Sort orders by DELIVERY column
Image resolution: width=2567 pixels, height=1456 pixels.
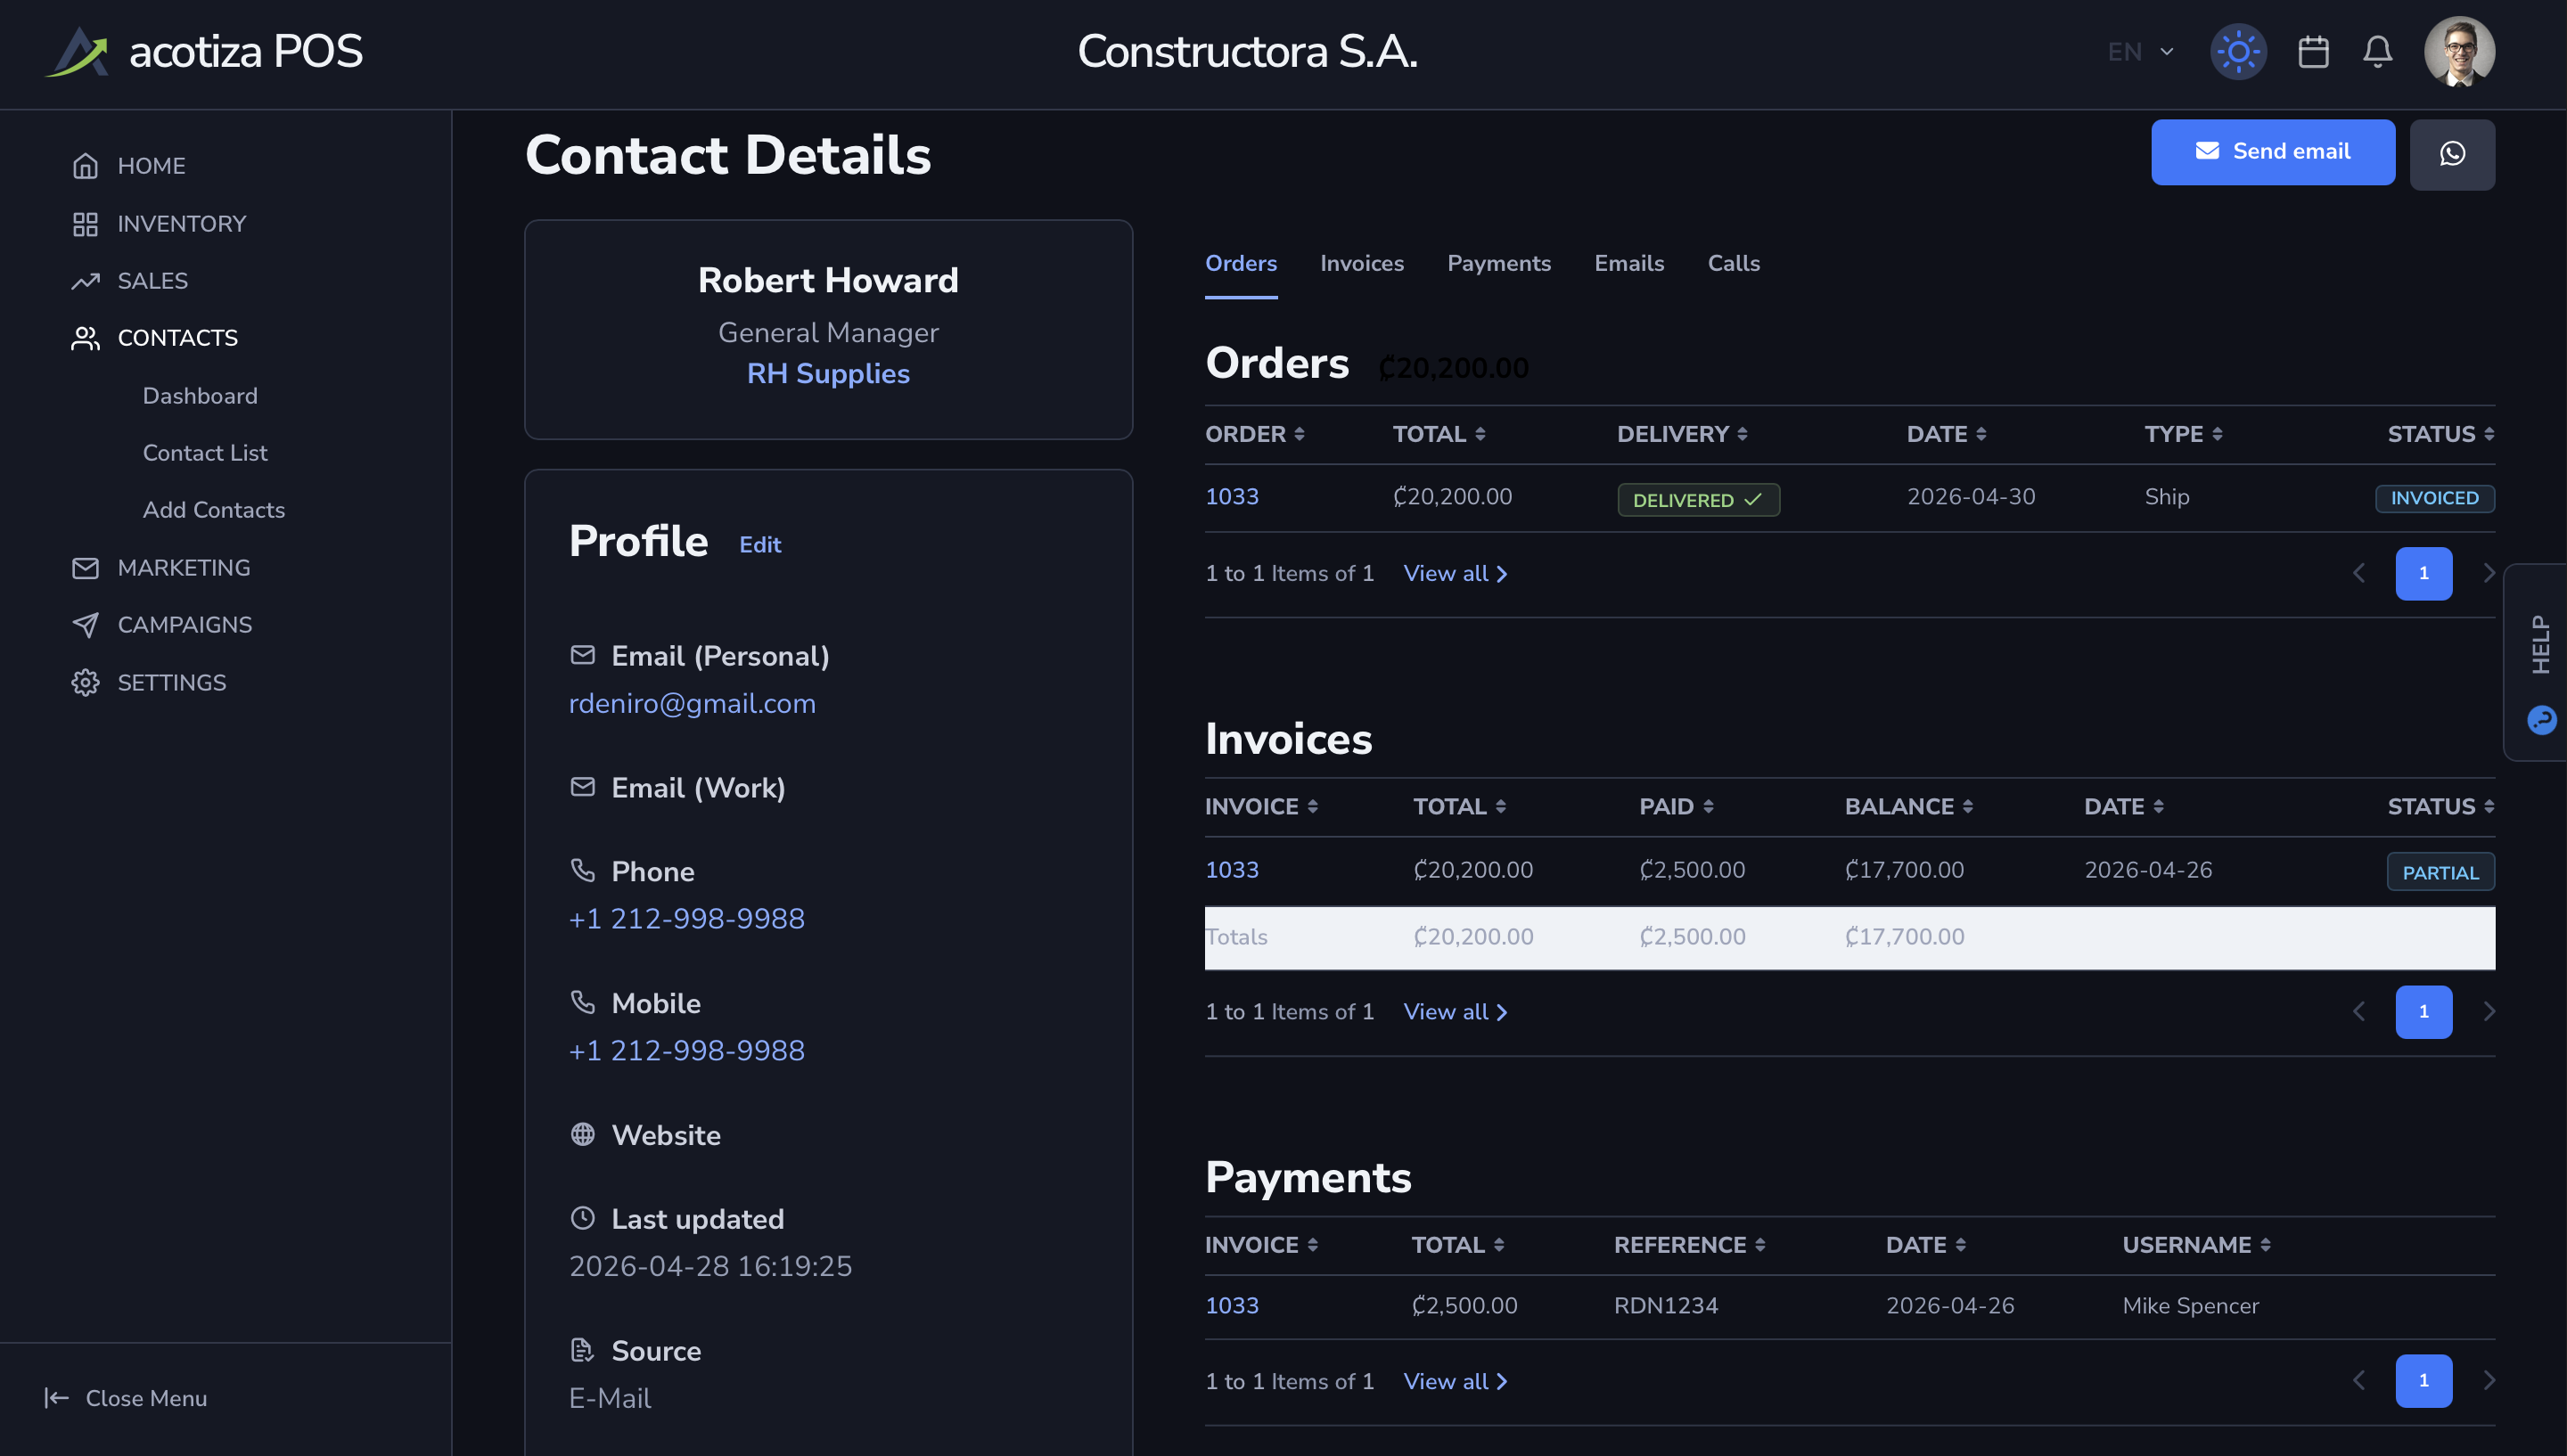[1682, 434]
